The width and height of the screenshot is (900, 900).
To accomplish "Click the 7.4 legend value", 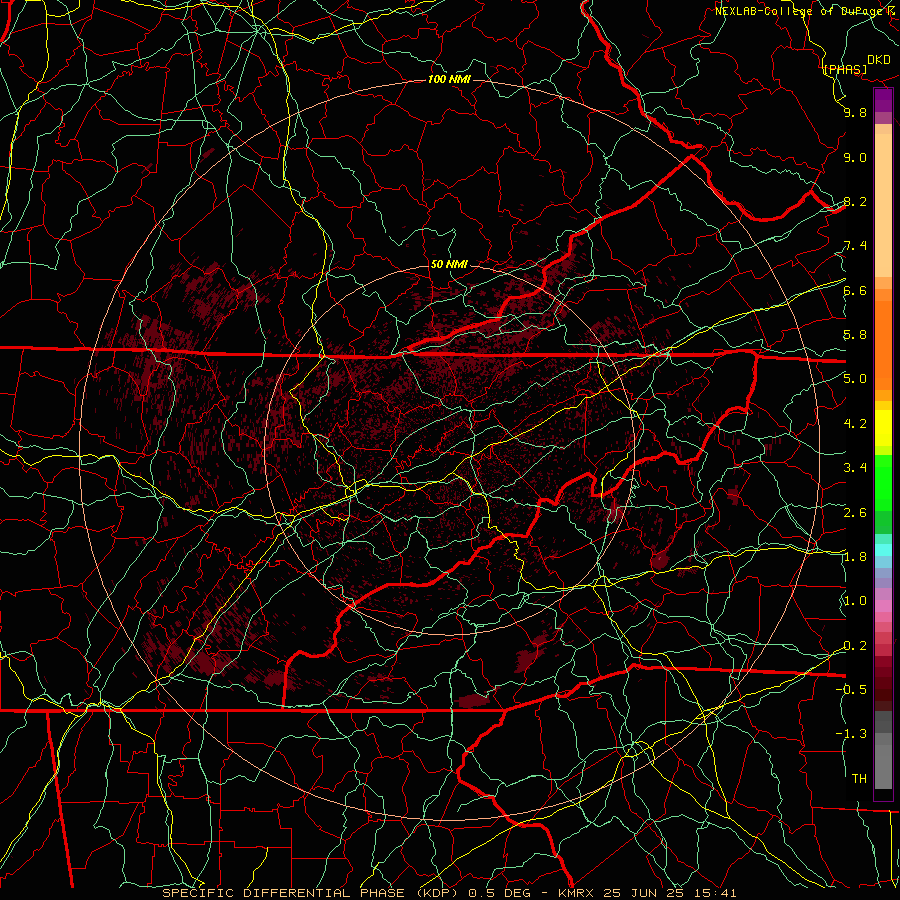I will pos(855,246).
